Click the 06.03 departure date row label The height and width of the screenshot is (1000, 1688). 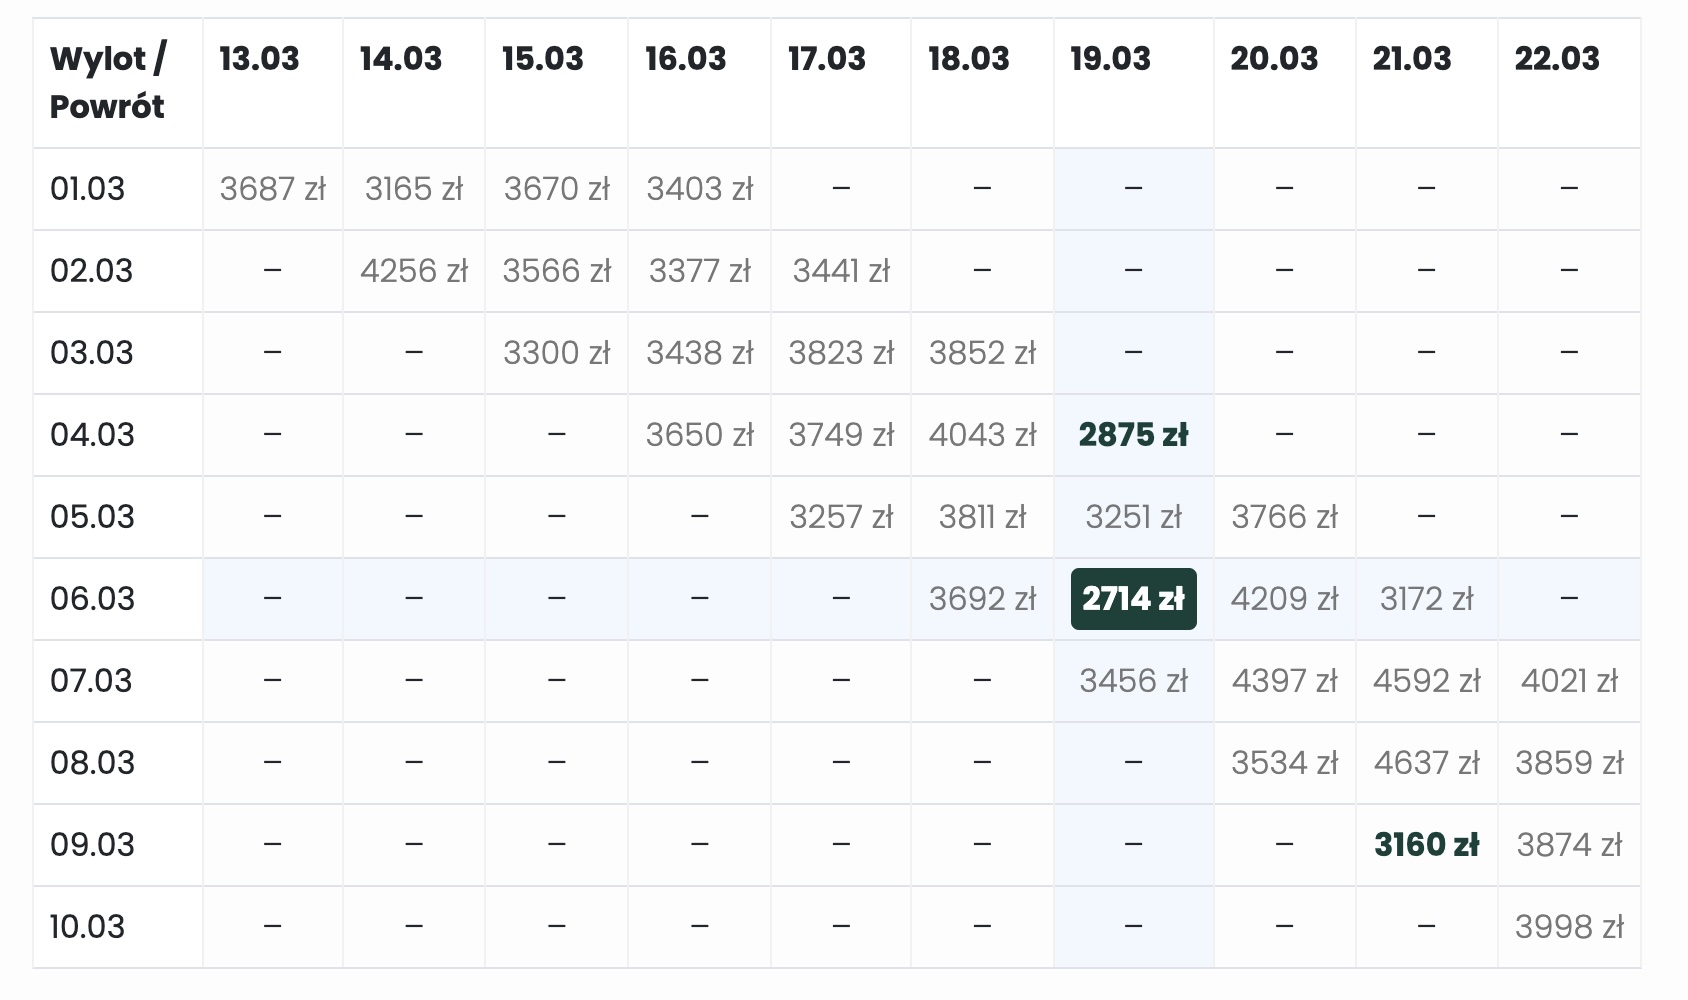tap(92, 599)
